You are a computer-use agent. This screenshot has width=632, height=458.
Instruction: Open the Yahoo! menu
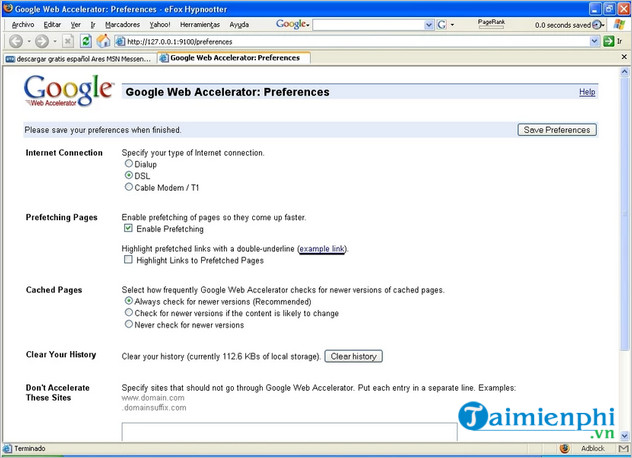point(160,25)
